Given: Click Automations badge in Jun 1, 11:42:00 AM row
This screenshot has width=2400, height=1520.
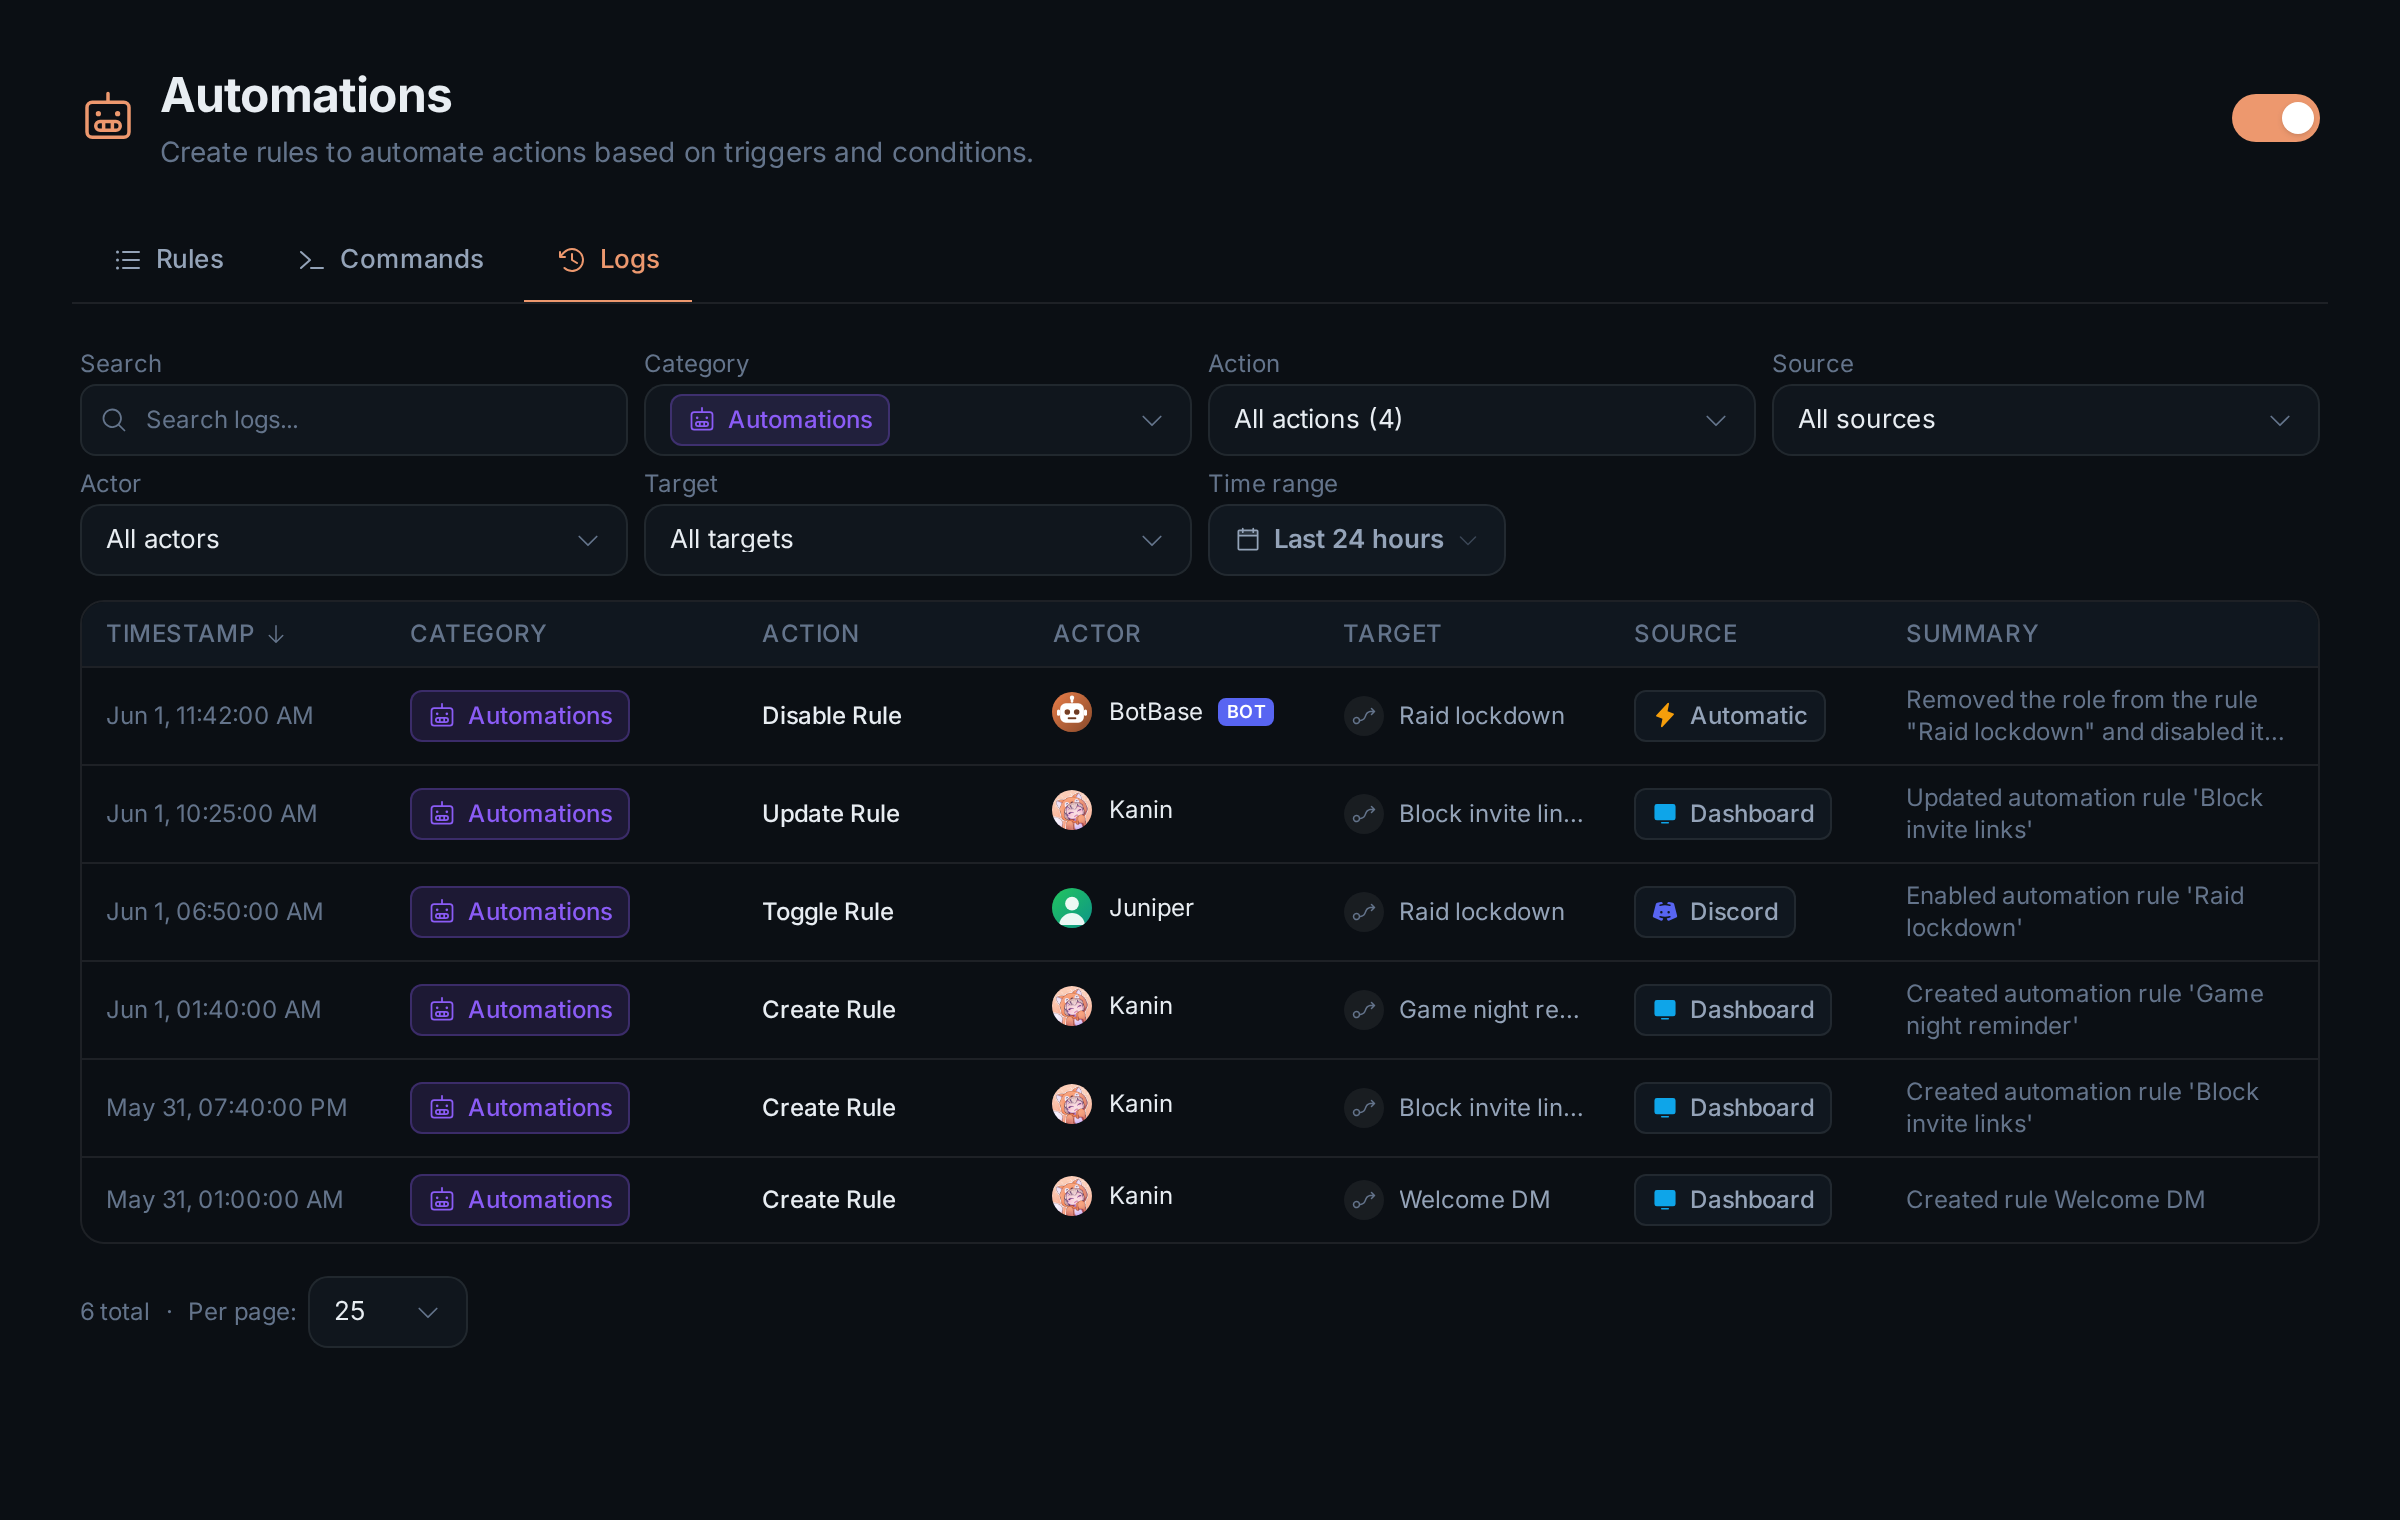Looking at the screenshot, I should click(x=520, y=716).
